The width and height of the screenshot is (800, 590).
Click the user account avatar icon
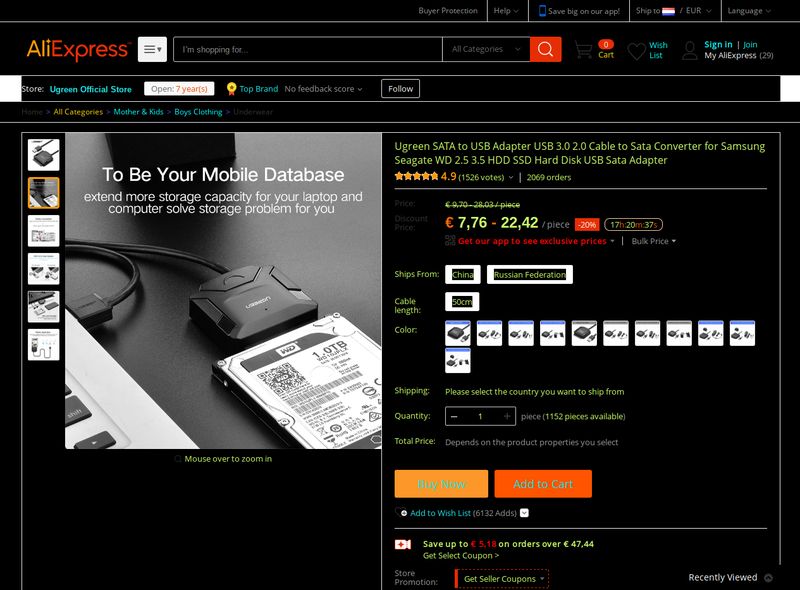(690, 51)
